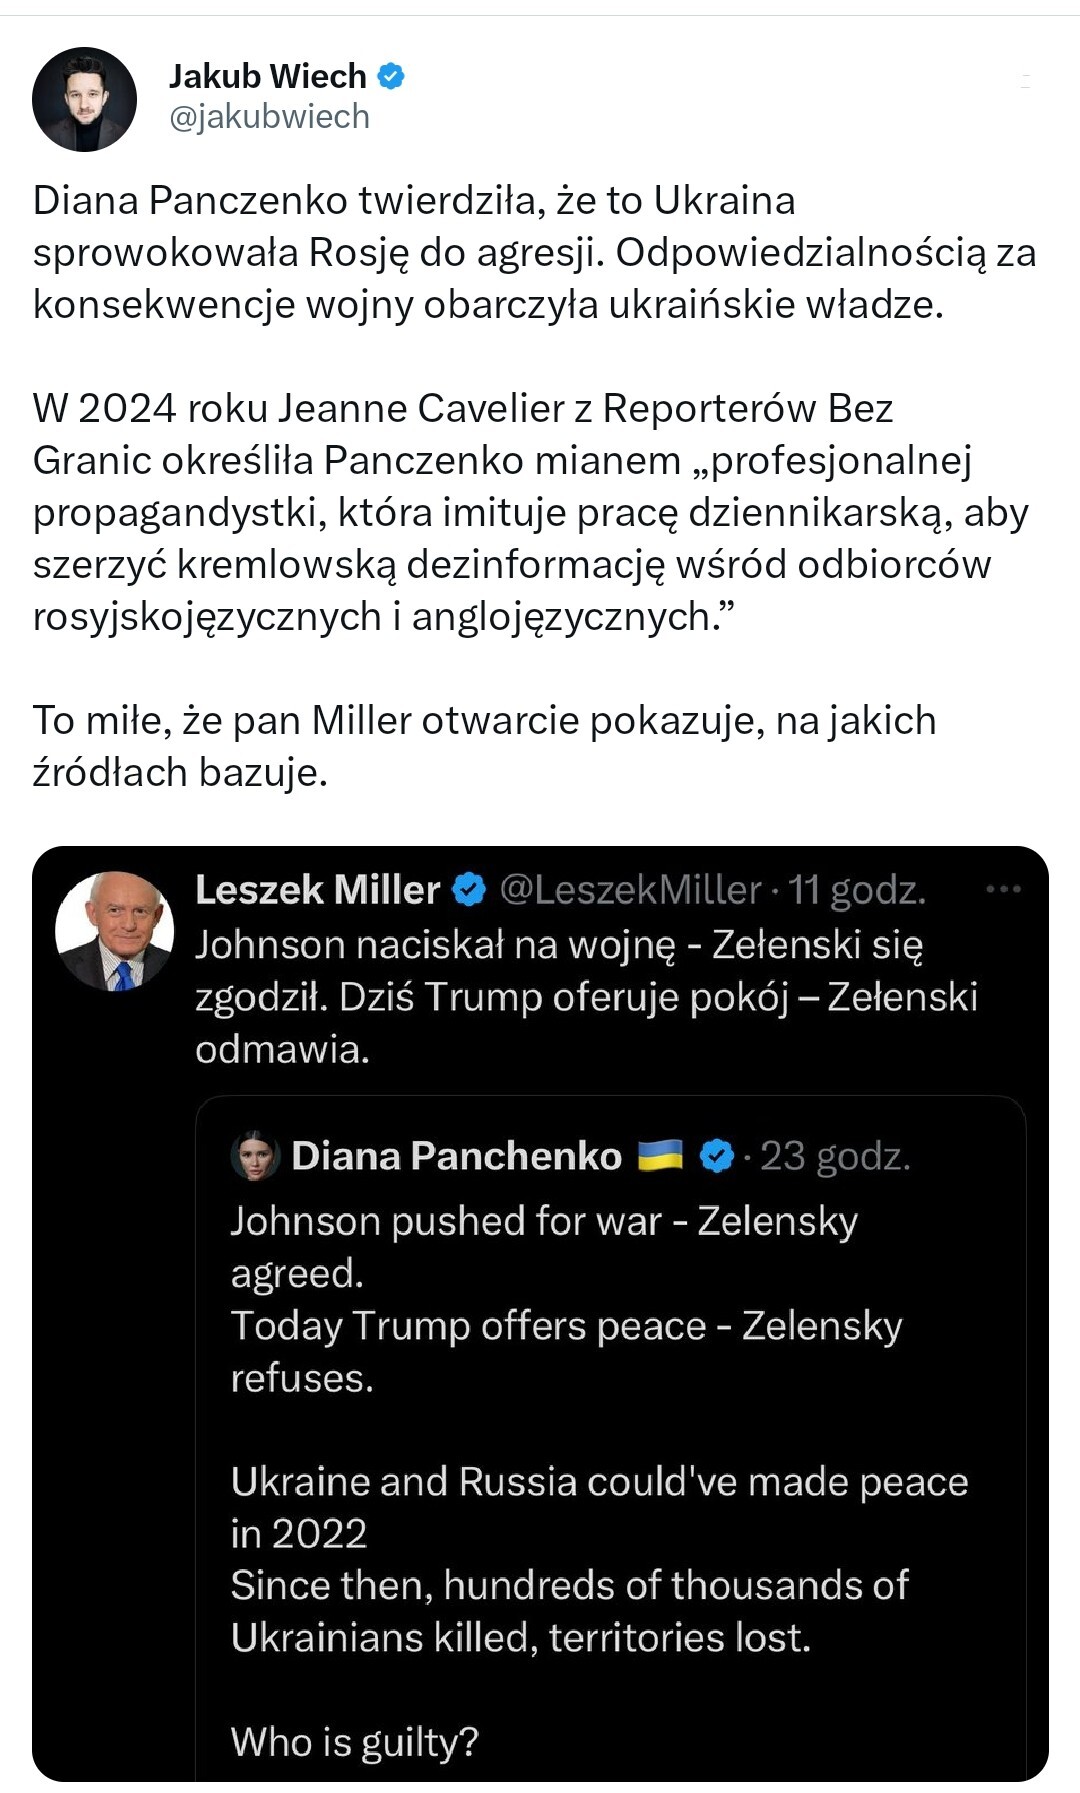The image size is (1080, 1793).
Task: Click the 11 godz. timestamp
Action: pos(856,889)
